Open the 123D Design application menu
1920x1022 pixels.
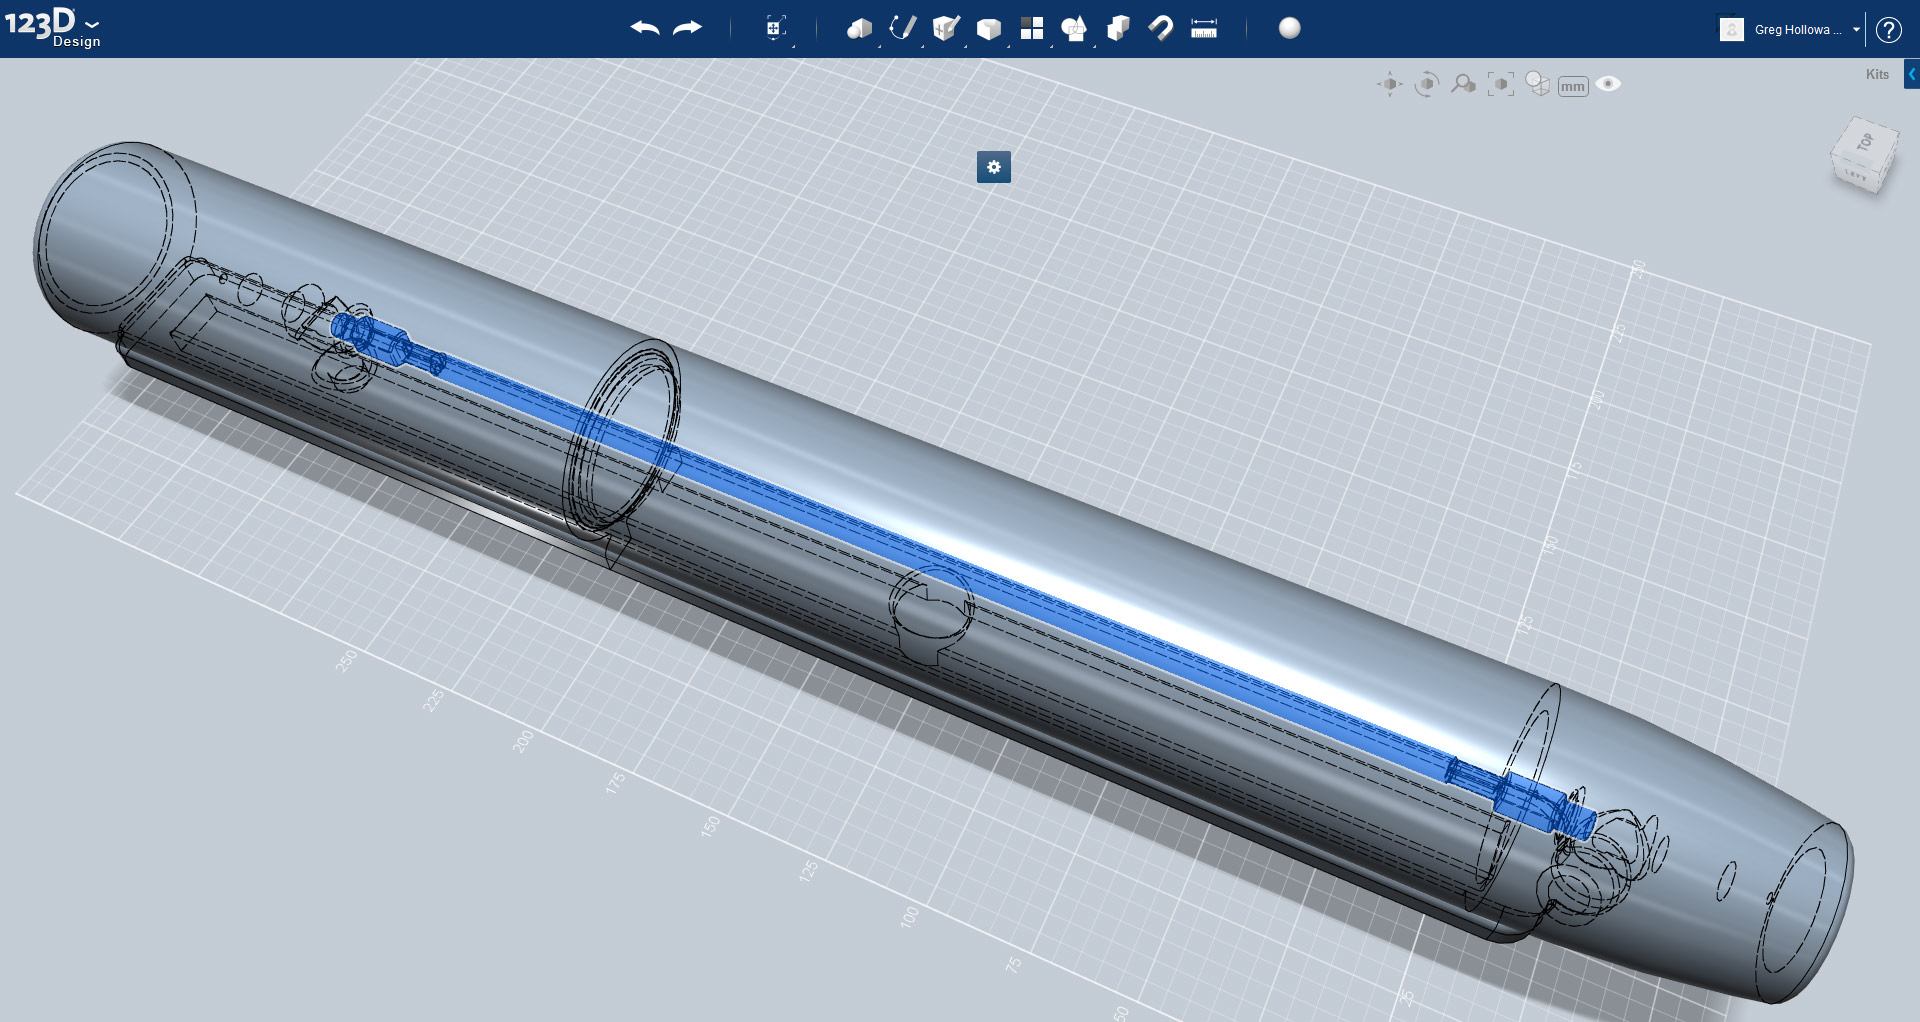tap(52, 27)
